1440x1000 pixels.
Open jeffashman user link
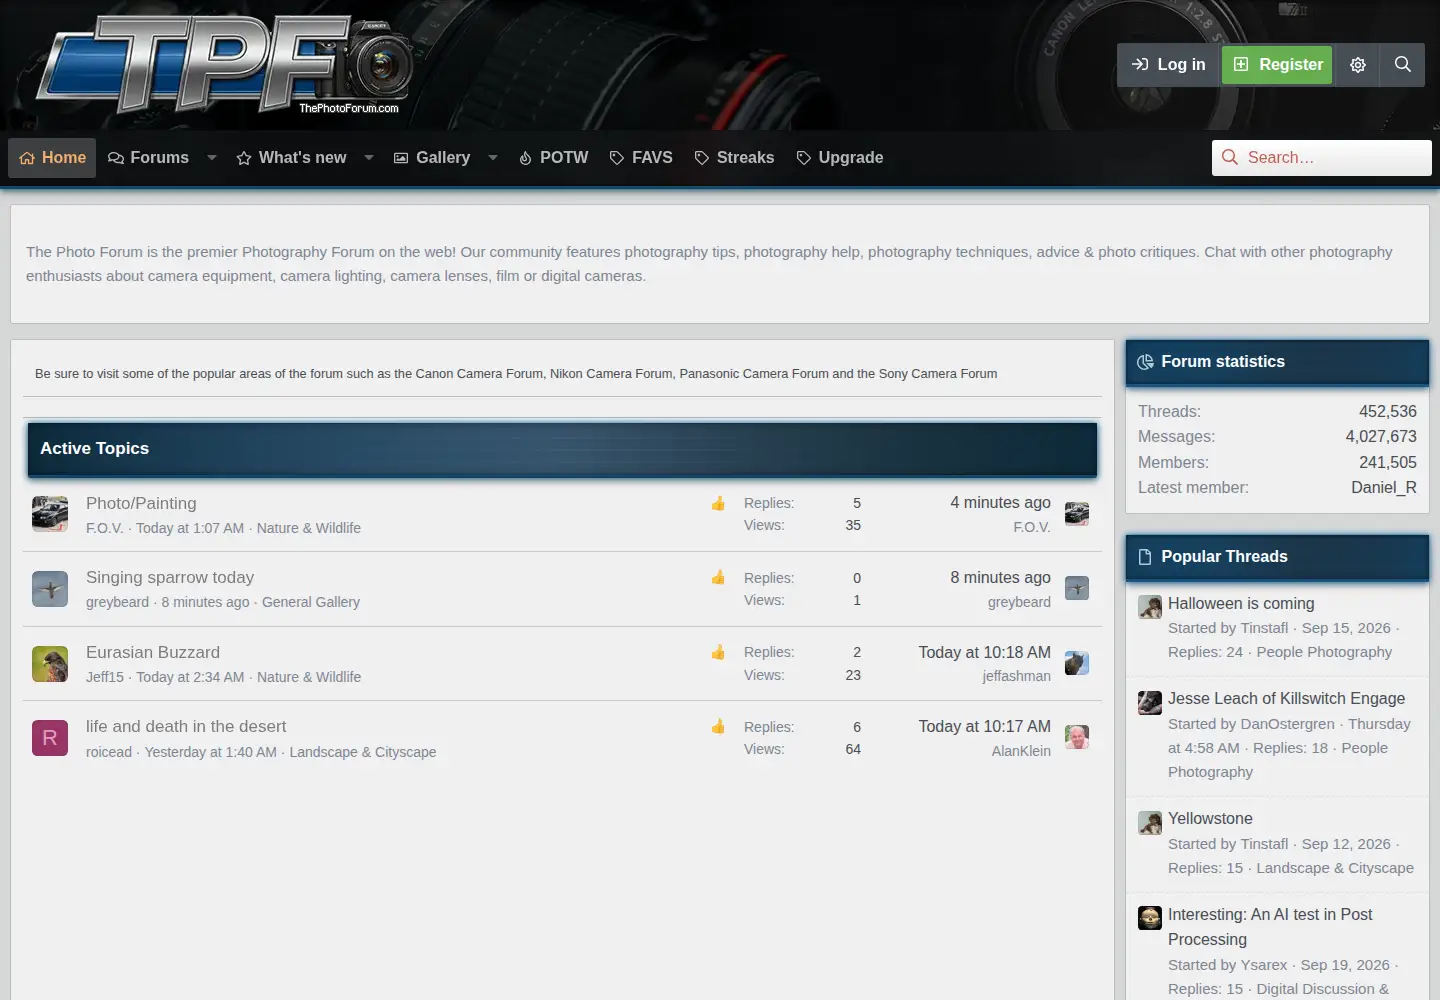[x=1016, y=676]
